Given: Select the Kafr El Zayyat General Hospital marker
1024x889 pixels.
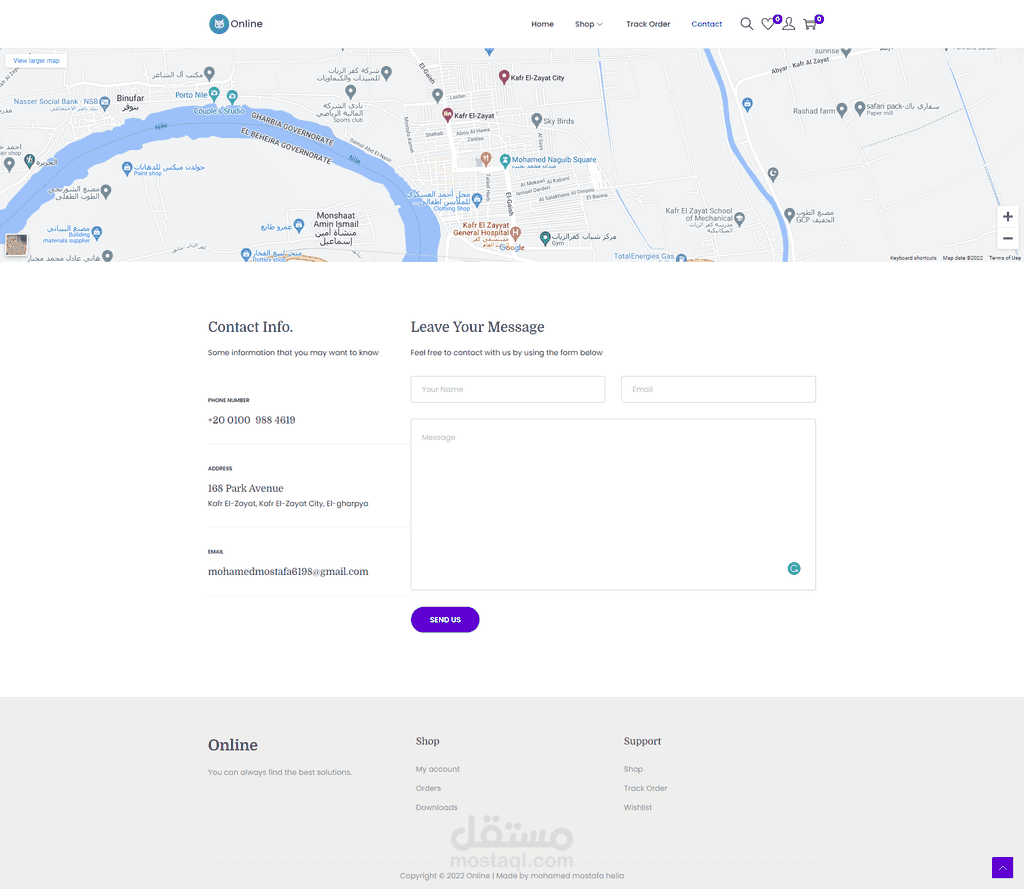Looking at the screenshot, I should click(515, 233).
